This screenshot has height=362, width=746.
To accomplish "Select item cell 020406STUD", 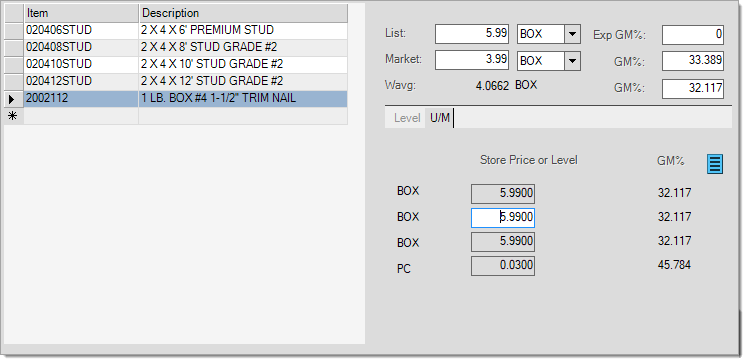I will click(x=81, y=30).
